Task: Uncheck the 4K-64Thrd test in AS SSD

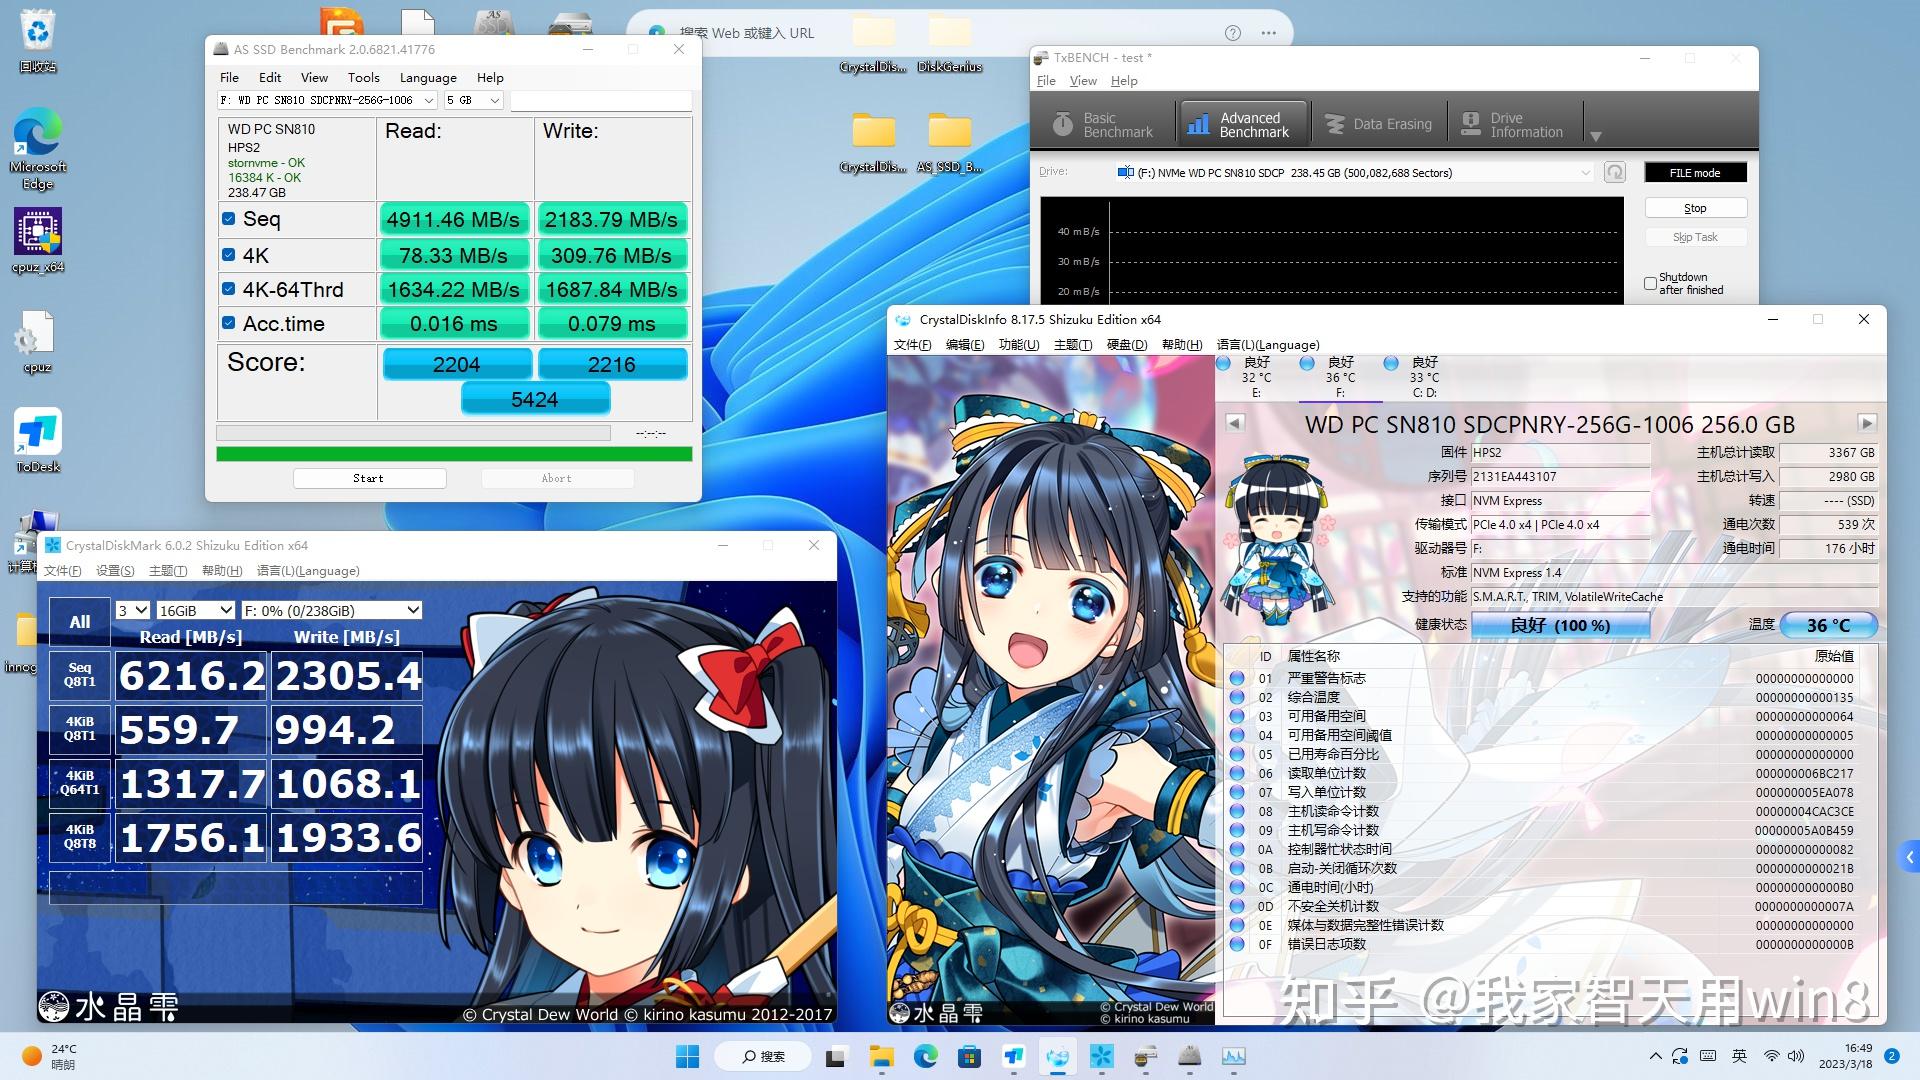Action: pyautogui.click(x=229, y=288)
